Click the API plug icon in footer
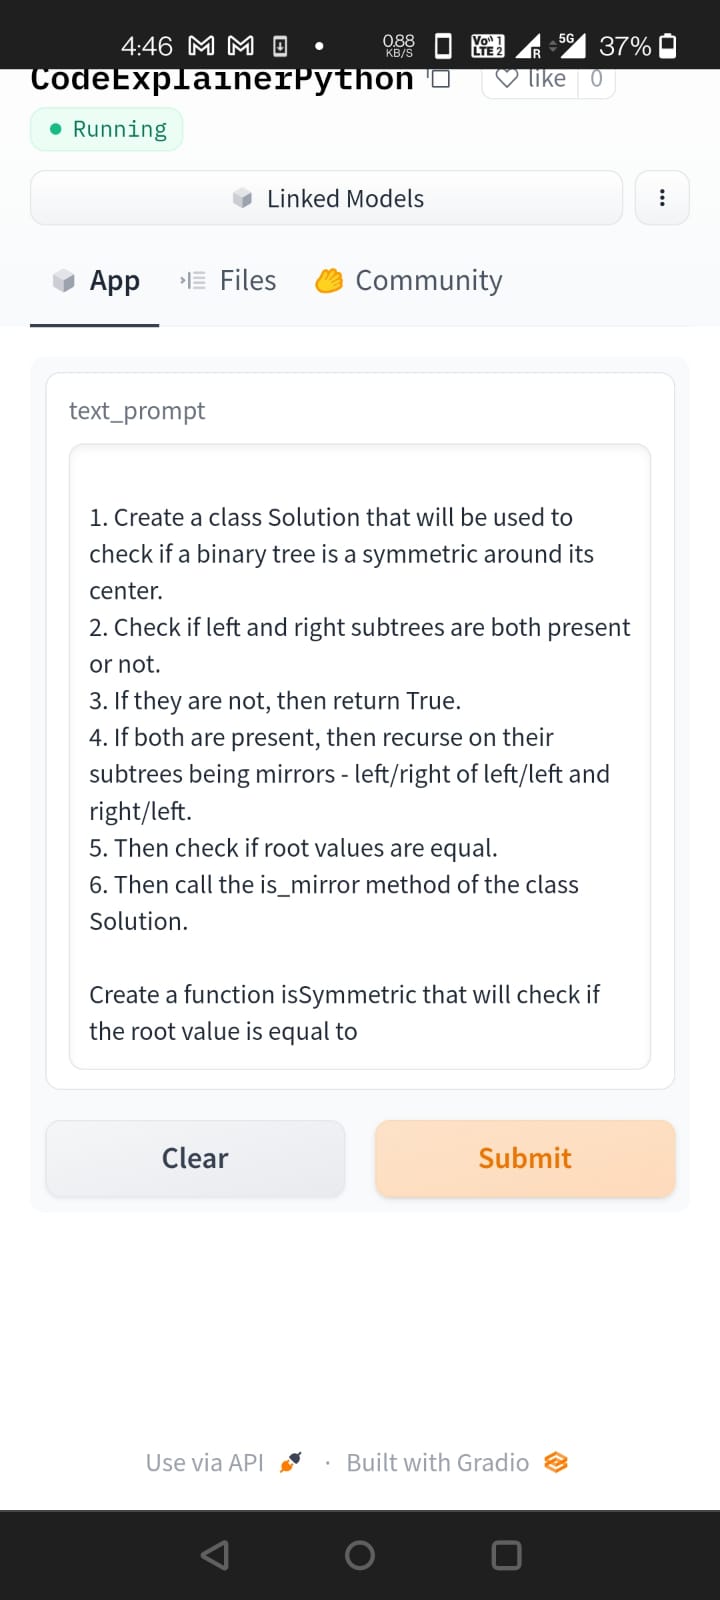 [x=290, y=1463]
